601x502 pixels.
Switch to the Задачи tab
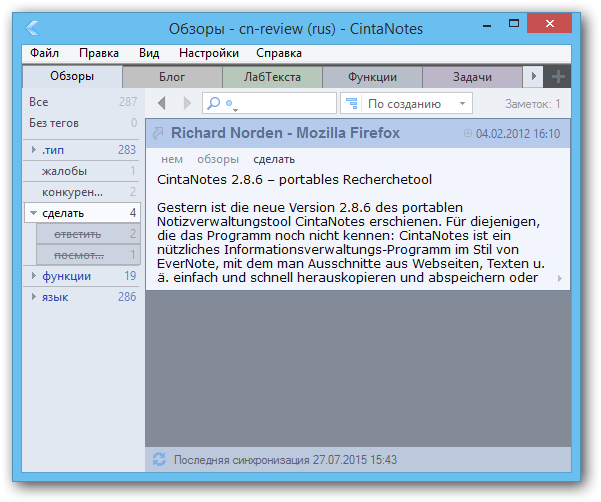tap(472, 77)
